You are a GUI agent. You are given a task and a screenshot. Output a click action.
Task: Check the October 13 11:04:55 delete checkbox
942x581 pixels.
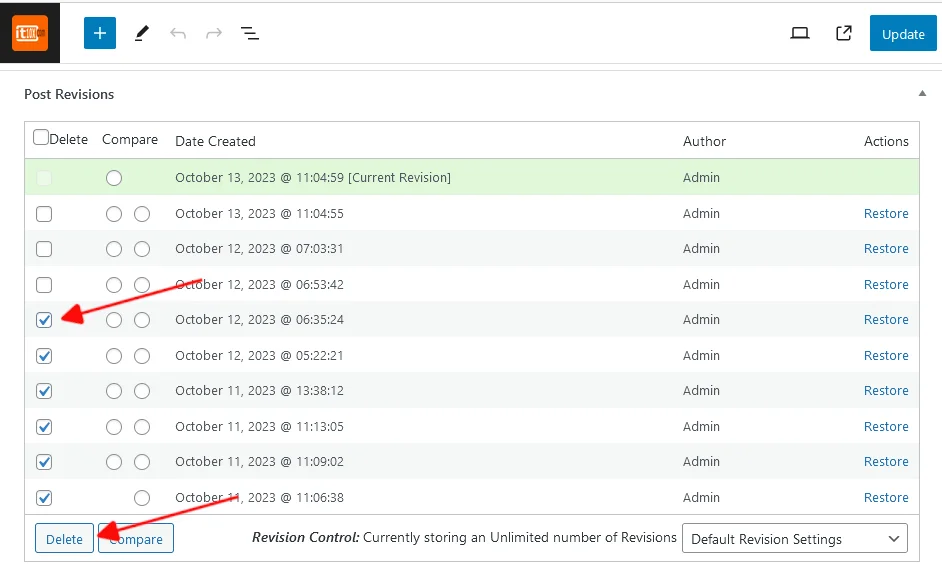[x=44, y=214]
